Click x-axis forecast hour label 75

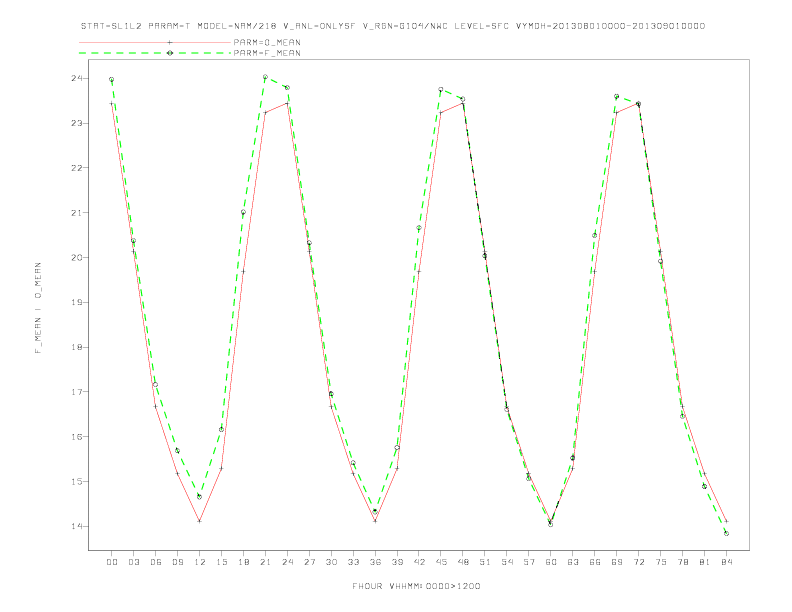(661, 562)
